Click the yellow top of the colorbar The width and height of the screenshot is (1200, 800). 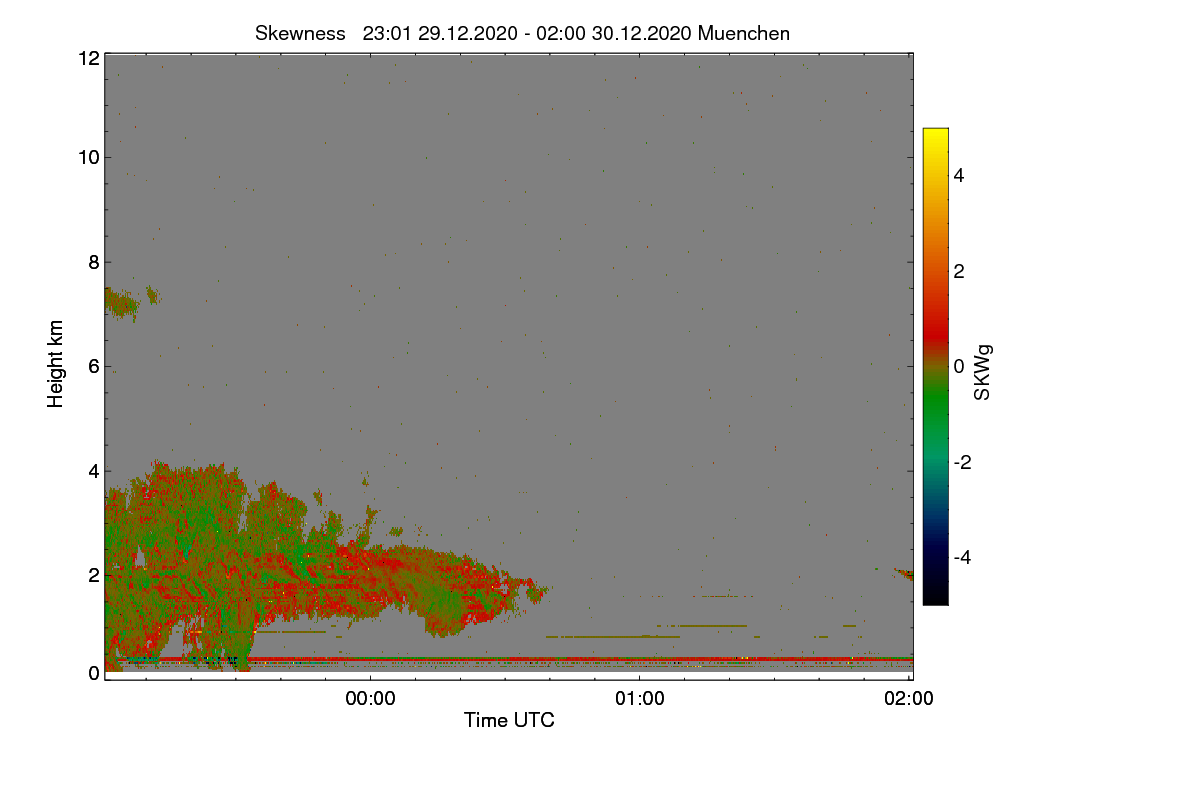[x=935, y=135]
